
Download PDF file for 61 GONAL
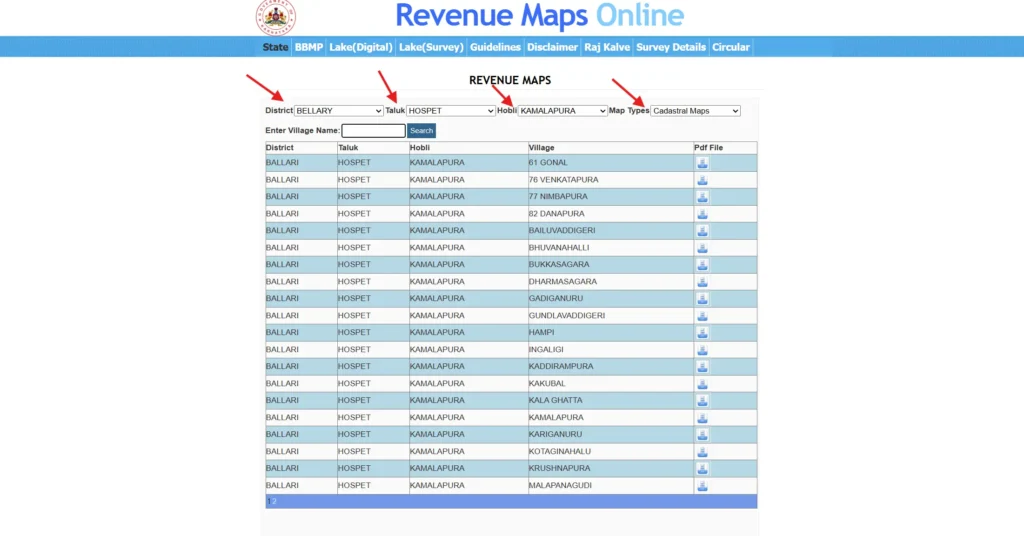click(702, 163)
